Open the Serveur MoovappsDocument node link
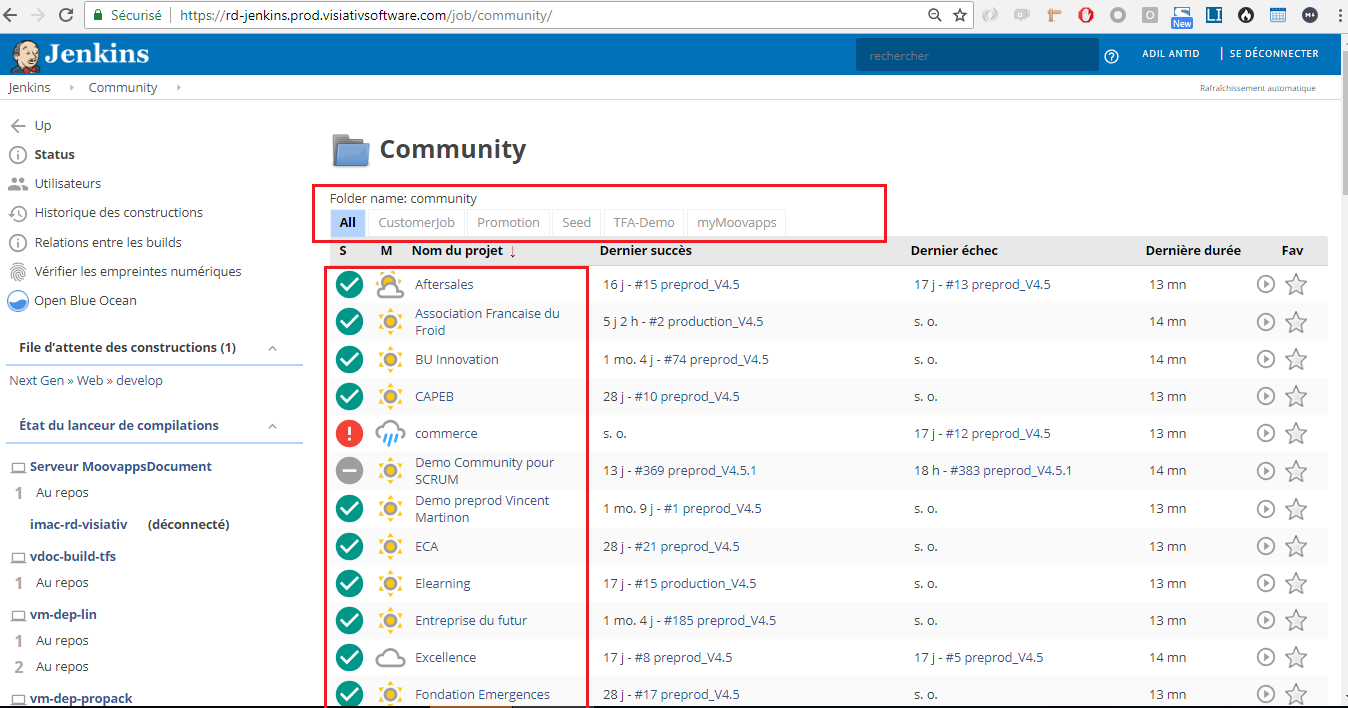This screenshot has height=708, width=1348. pyautogui.click(x=121, y=466)
